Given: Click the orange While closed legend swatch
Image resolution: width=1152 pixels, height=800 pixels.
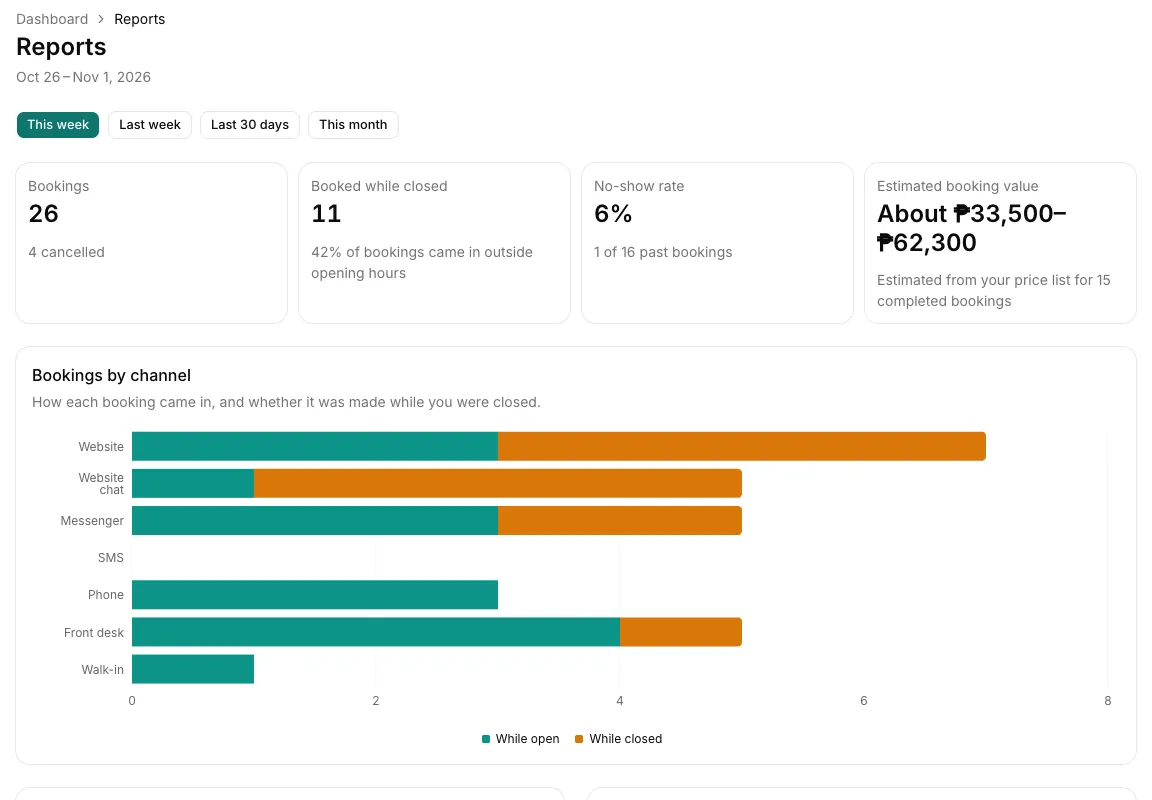Looking at the screenshot, I should [x=579, y=739].
